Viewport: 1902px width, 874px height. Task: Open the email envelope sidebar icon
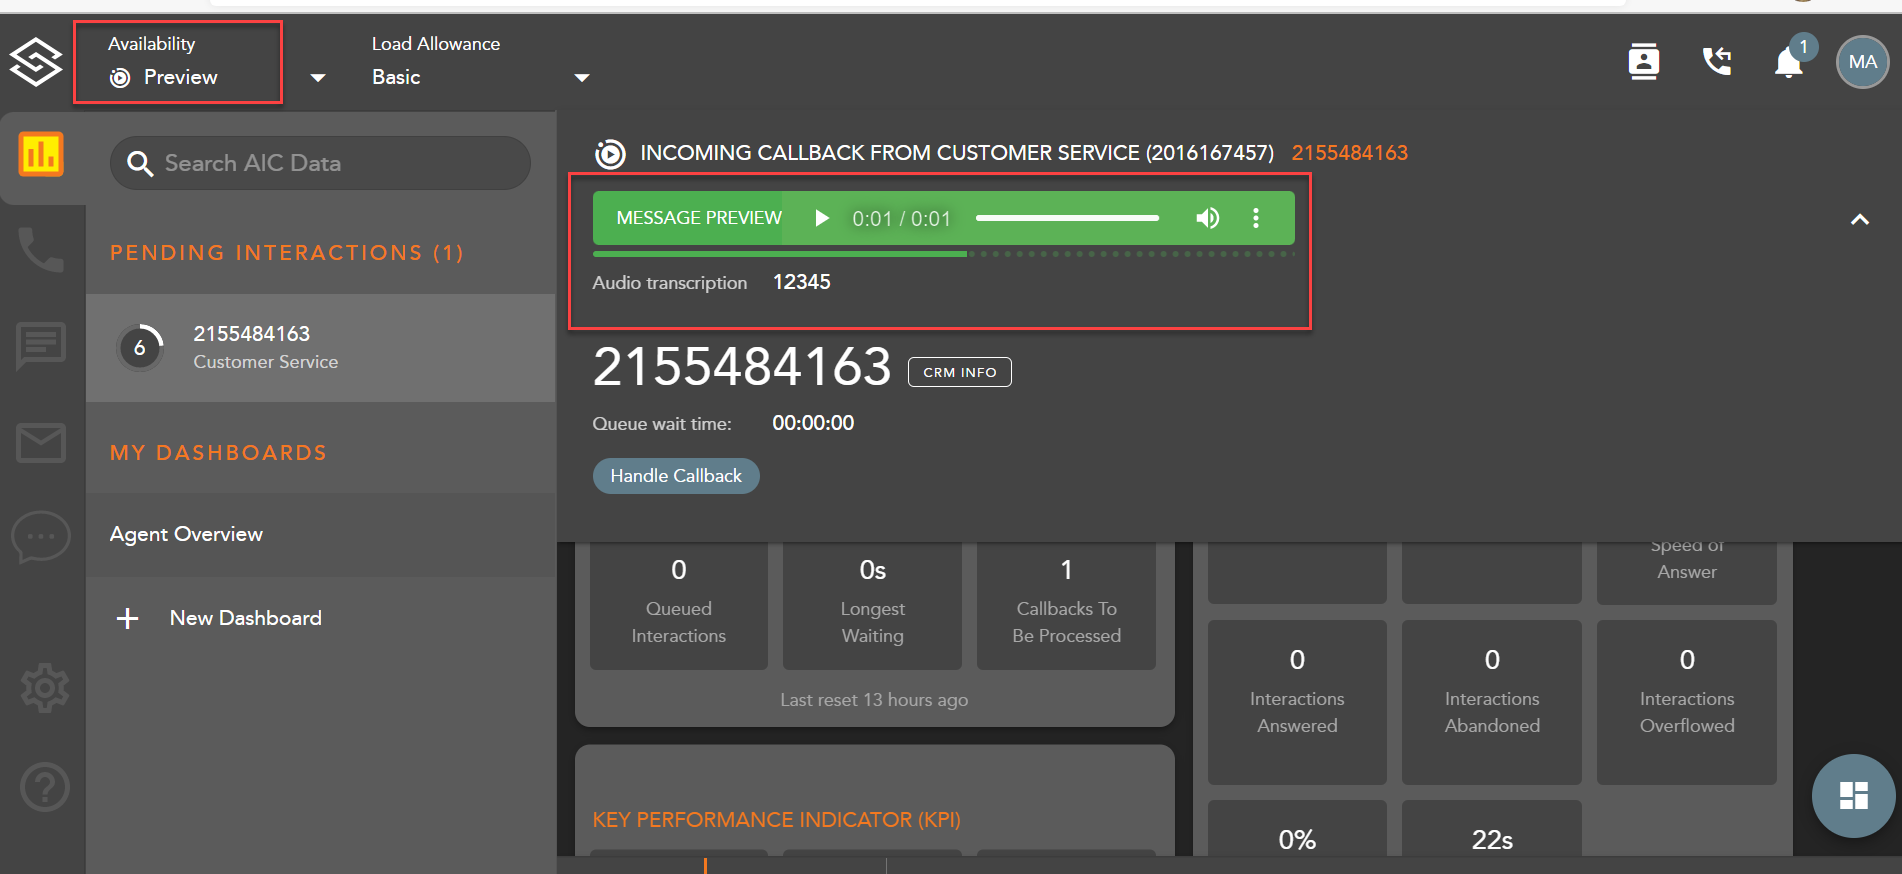(41, 443)
